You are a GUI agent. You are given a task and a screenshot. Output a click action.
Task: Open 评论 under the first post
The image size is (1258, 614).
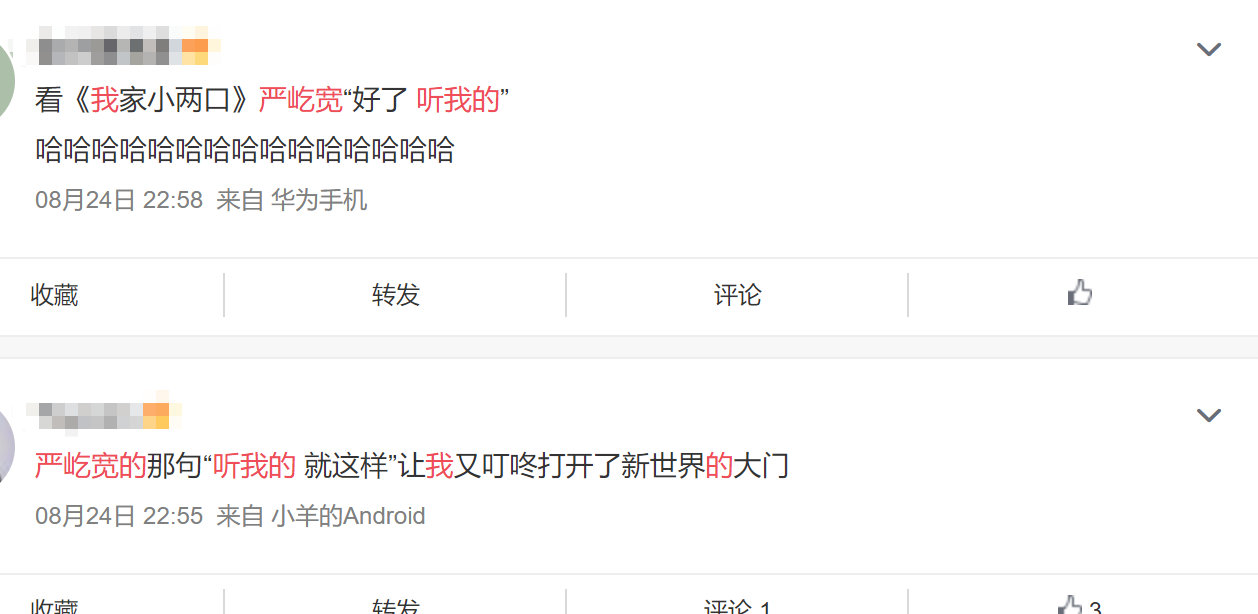click(738, 295)
